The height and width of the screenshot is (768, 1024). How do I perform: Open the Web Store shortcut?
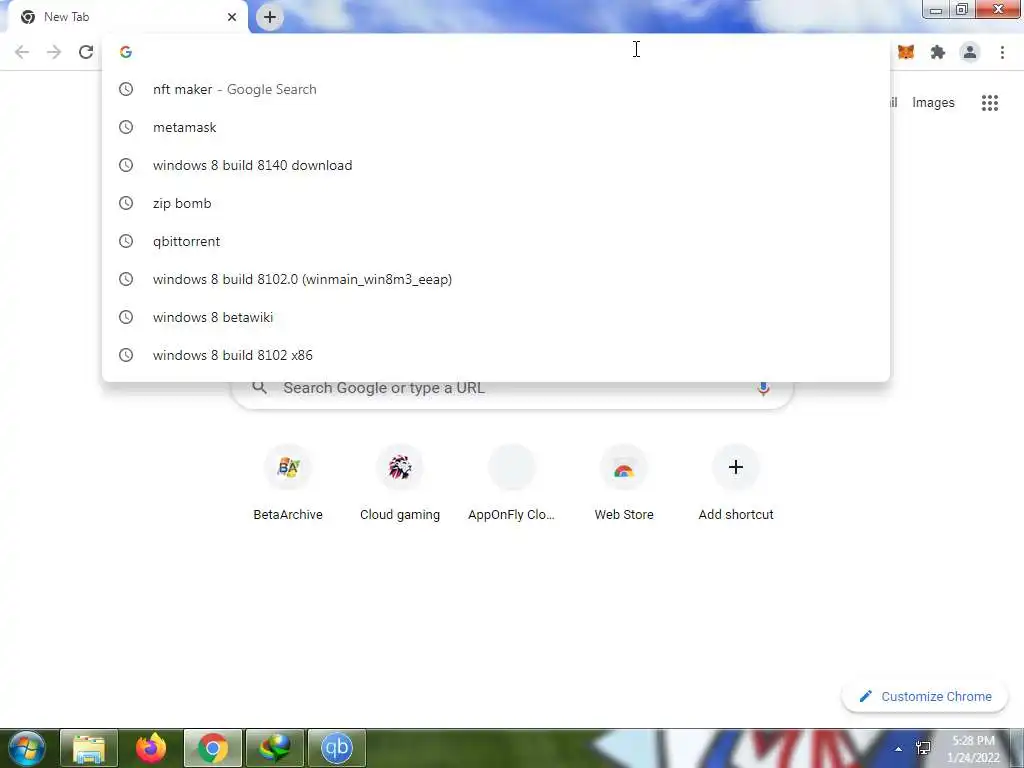pyautogui.click(x=624, y=483)
